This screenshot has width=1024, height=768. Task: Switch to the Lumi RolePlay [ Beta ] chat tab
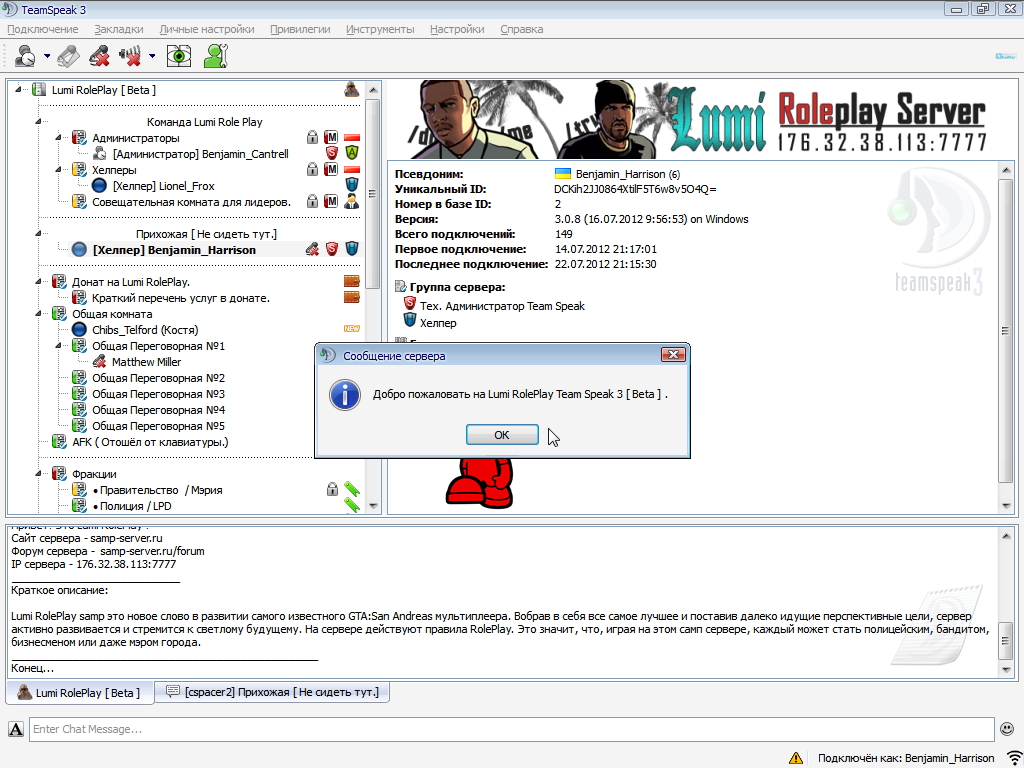click(x=80, y=692)
